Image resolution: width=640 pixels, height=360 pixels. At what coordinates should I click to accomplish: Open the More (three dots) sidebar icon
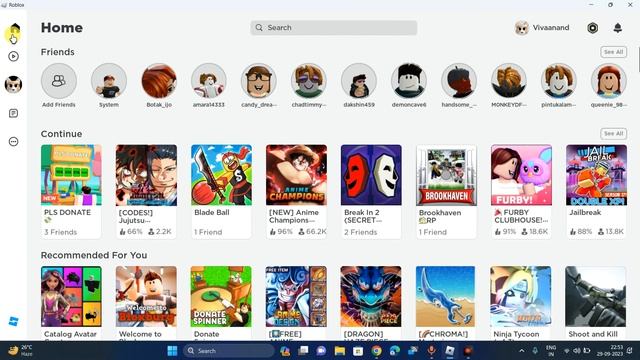[13, 142]
